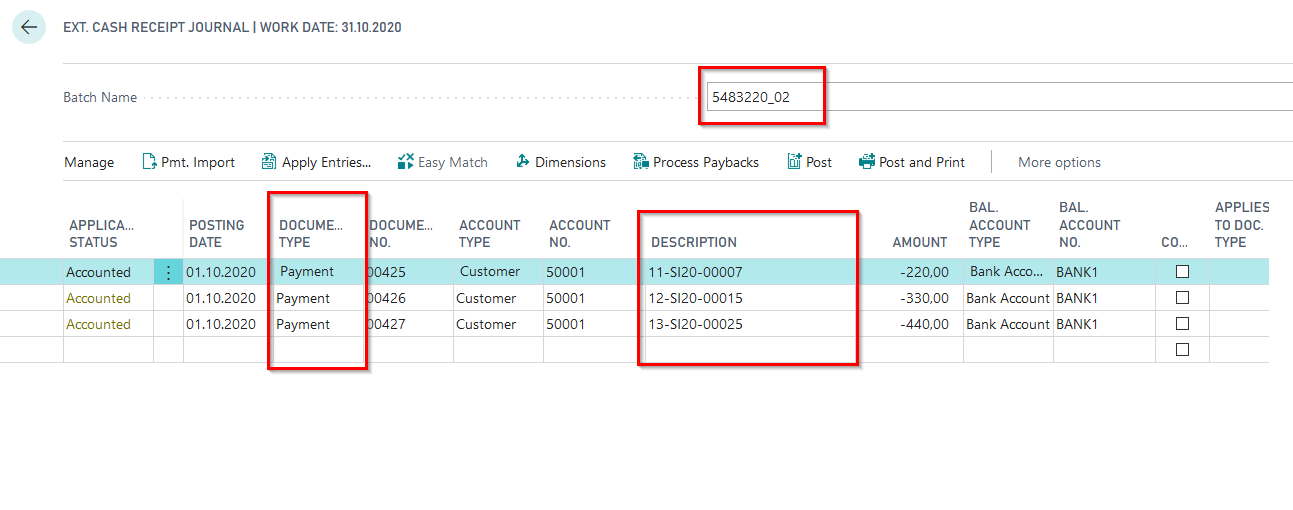Click Accounted status in third row
The height and width of the screenshot is (510, 1293).
[98, 324]
